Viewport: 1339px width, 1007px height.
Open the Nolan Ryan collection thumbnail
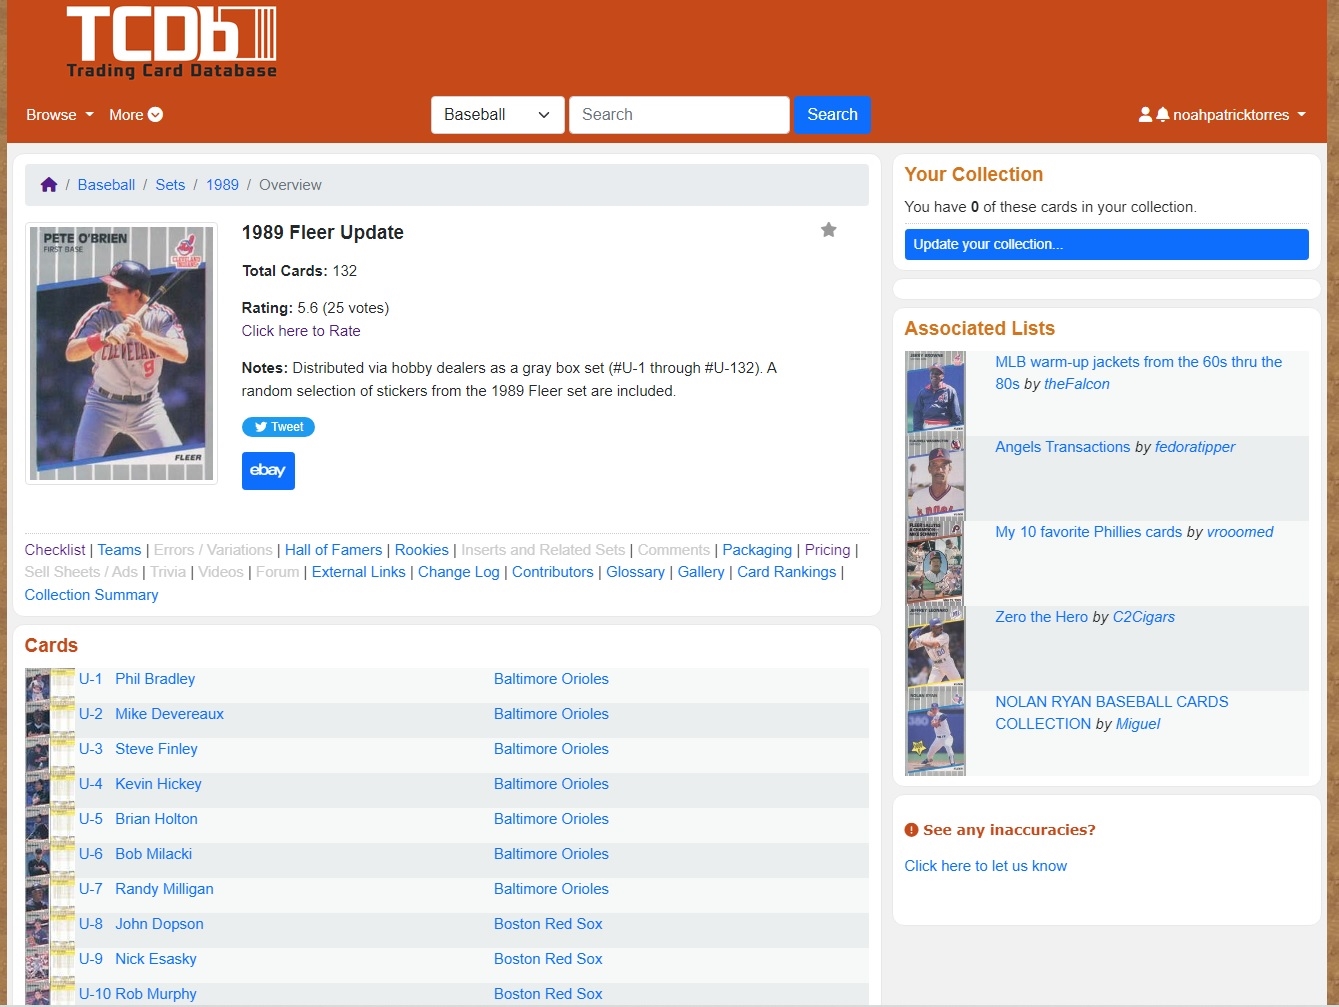935,733
